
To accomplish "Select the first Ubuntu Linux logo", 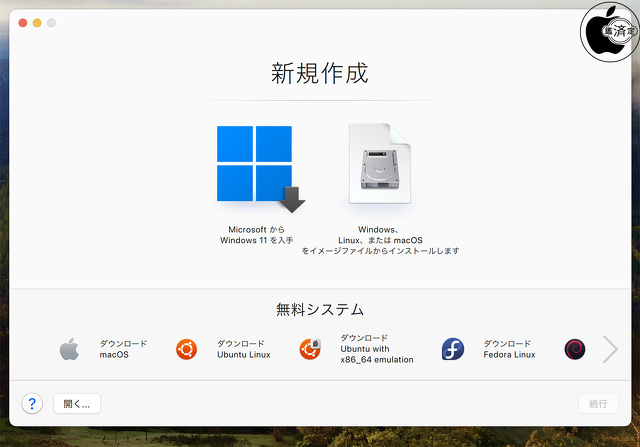I will pyautogui.click(x=187, y=349).
